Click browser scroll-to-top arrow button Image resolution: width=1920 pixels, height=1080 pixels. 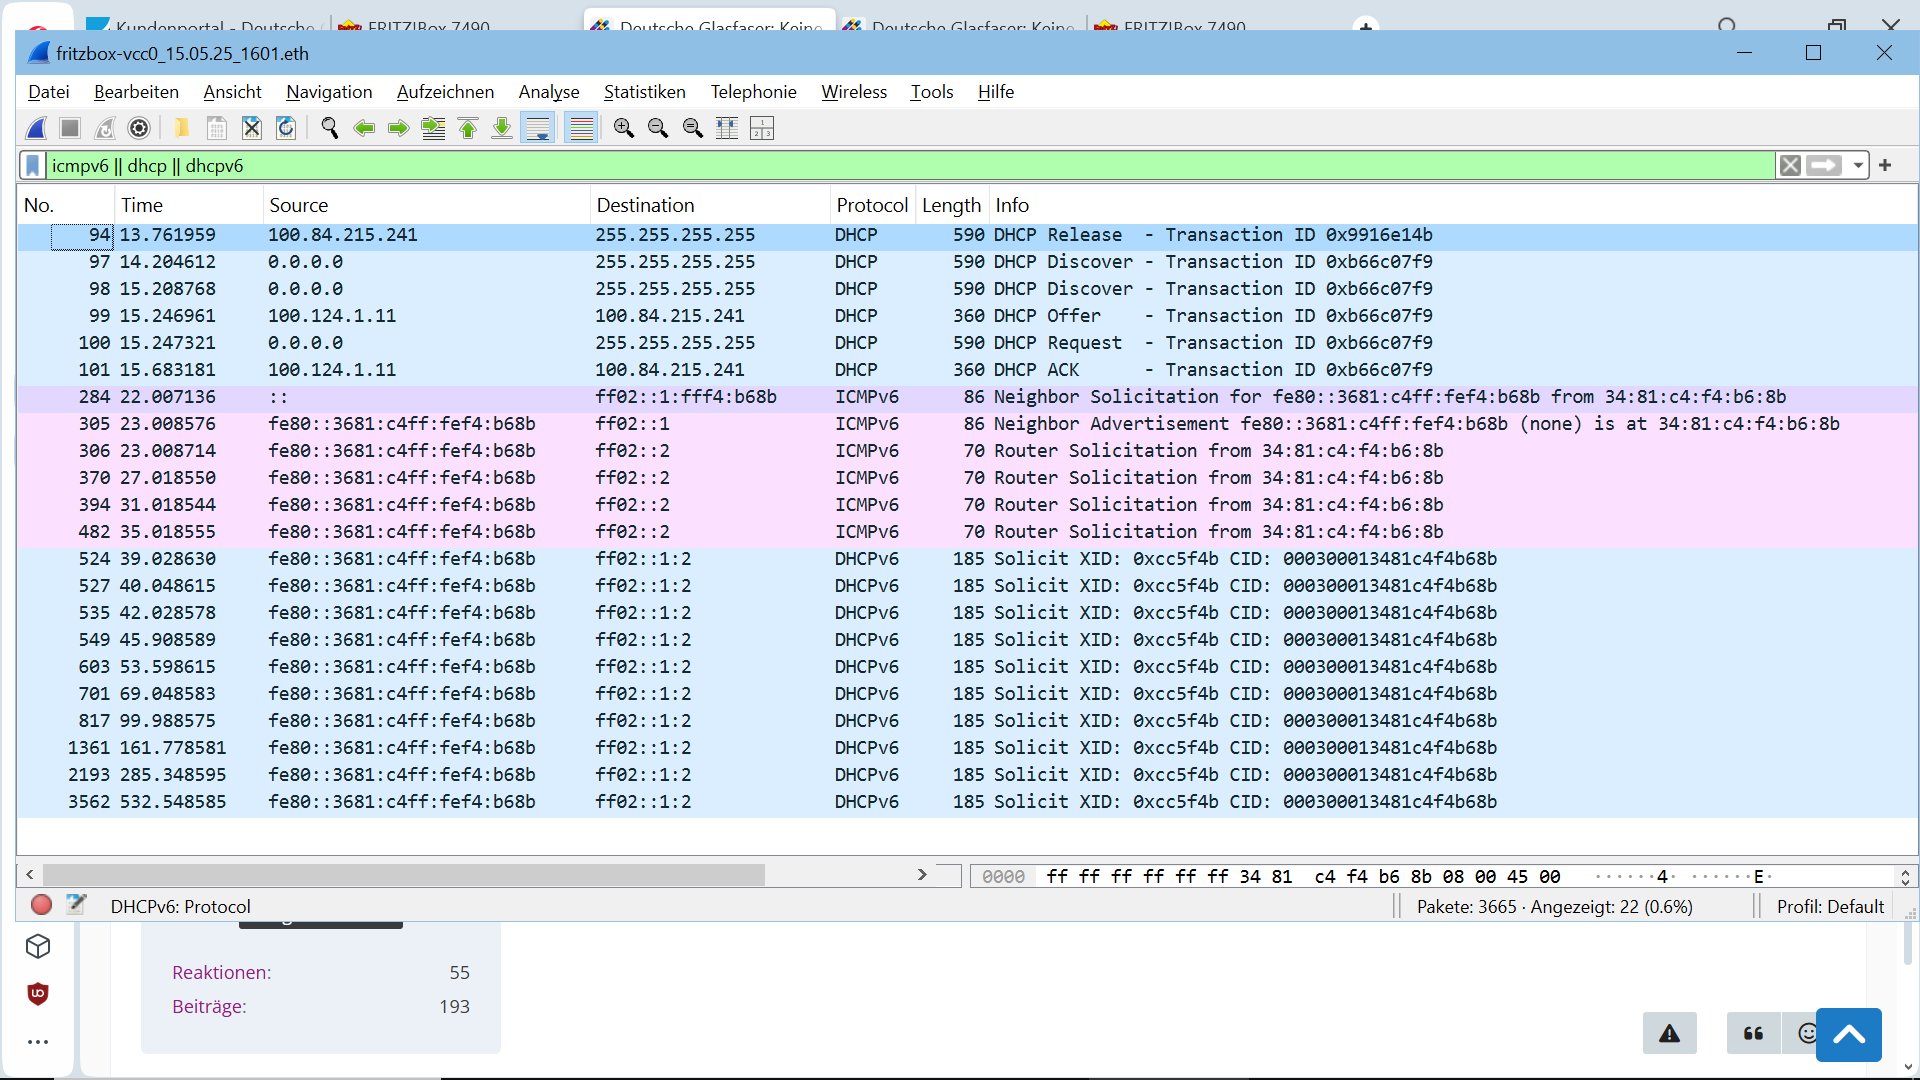(x=1849, y=1035)
